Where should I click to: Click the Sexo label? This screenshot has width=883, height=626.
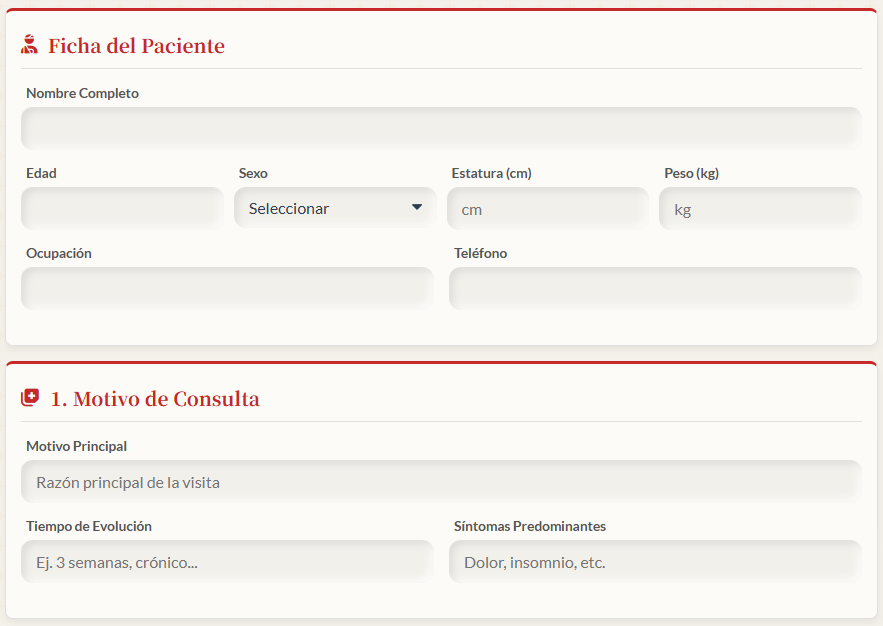click(253, 173)
